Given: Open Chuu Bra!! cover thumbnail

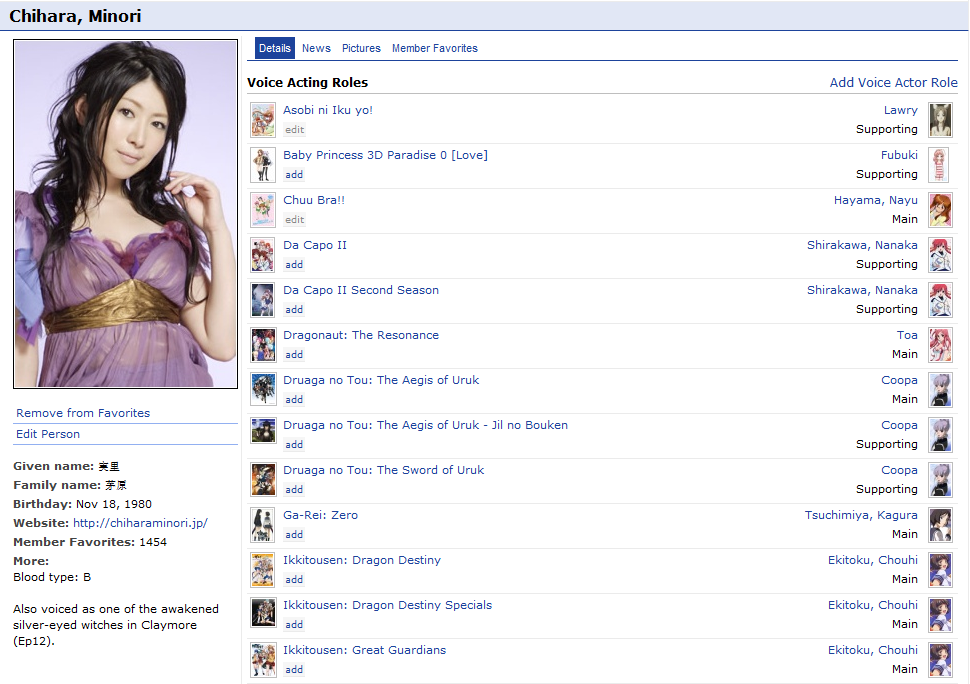Looking at the screenshot, I should (263, 210).
